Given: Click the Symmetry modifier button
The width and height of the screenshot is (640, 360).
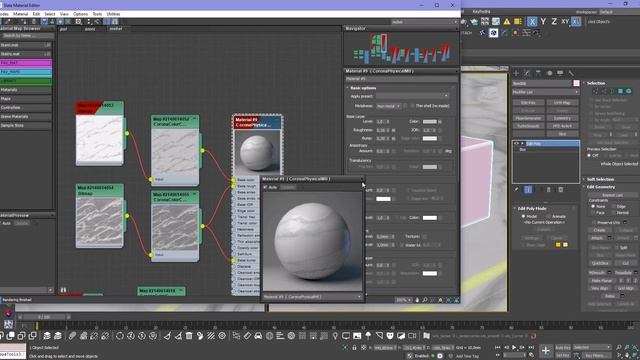Looking at the screenshot, I should [562, 118].
